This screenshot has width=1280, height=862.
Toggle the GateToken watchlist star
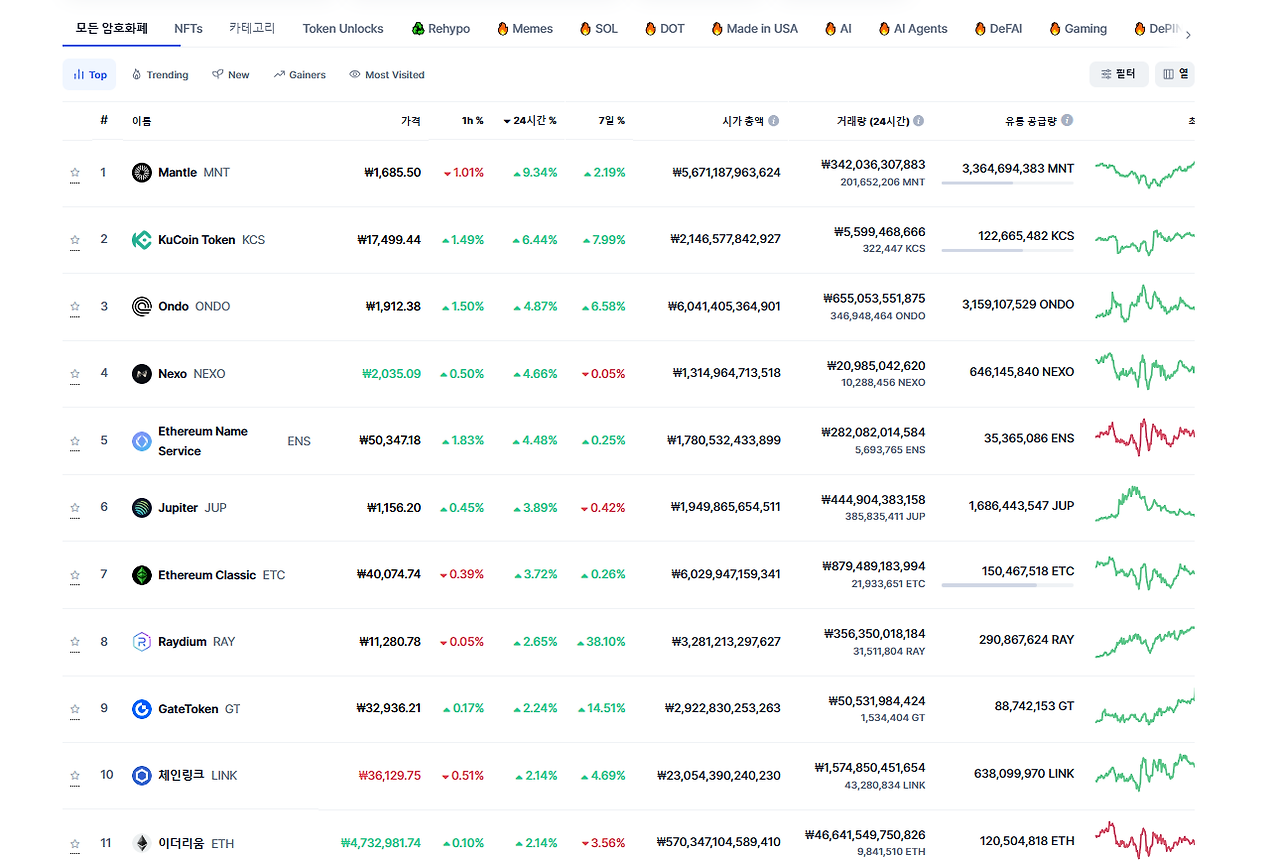[75, 709]
